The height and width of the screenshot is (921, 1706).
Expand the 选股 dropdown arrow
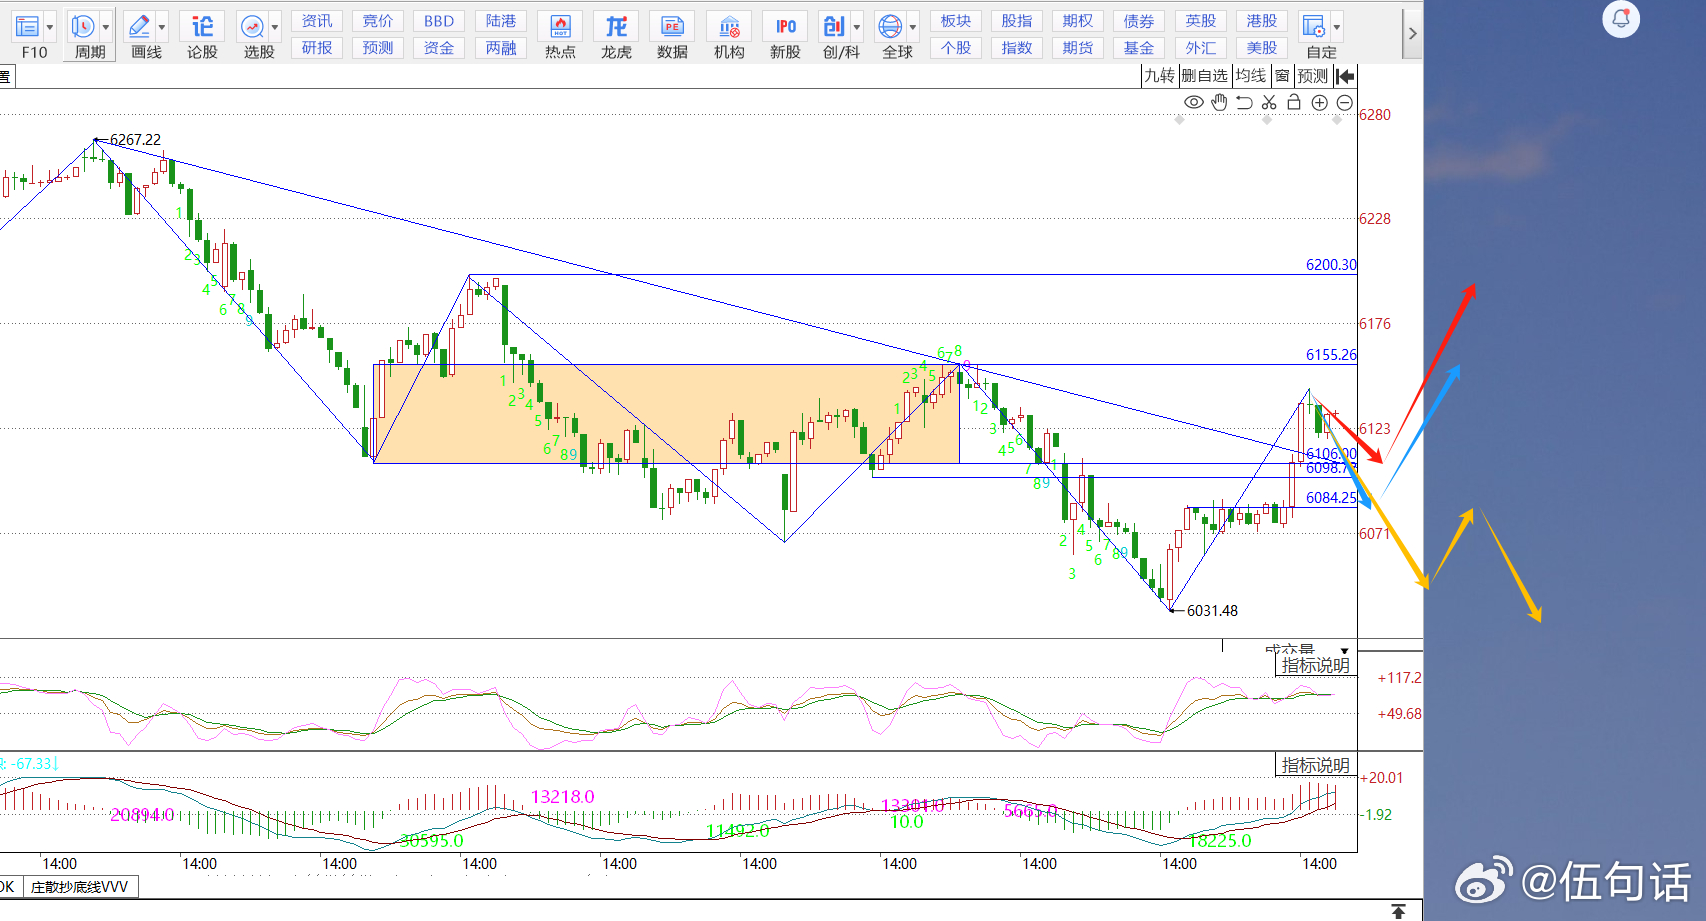(275, 27)
